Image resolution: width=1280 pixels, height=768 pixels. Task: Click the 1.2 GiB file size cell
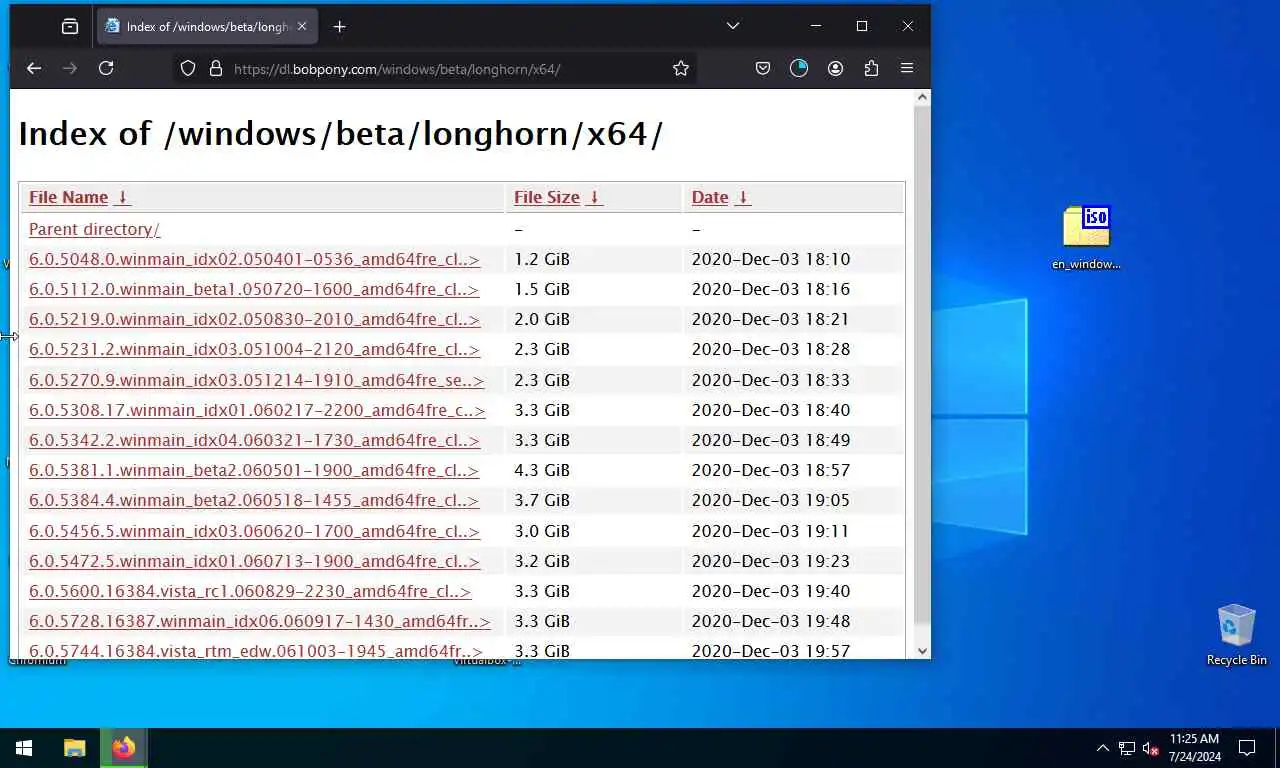542,259
